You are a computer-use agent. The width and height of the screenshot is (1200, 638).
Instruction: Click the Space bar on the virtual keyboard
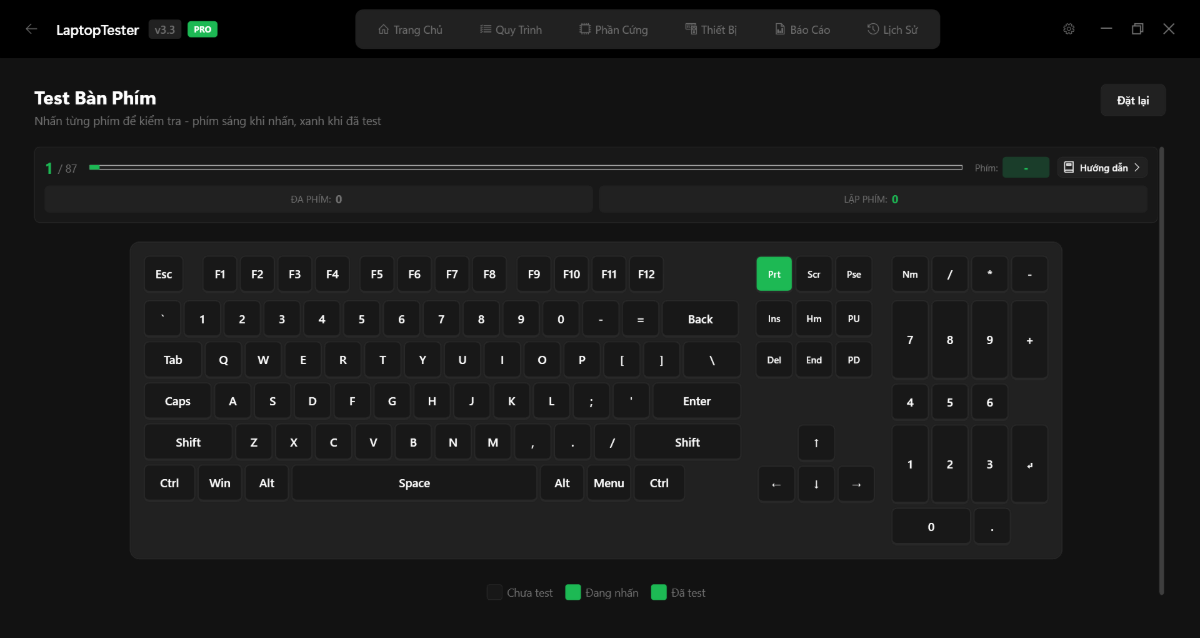click(x=413, y=482)
